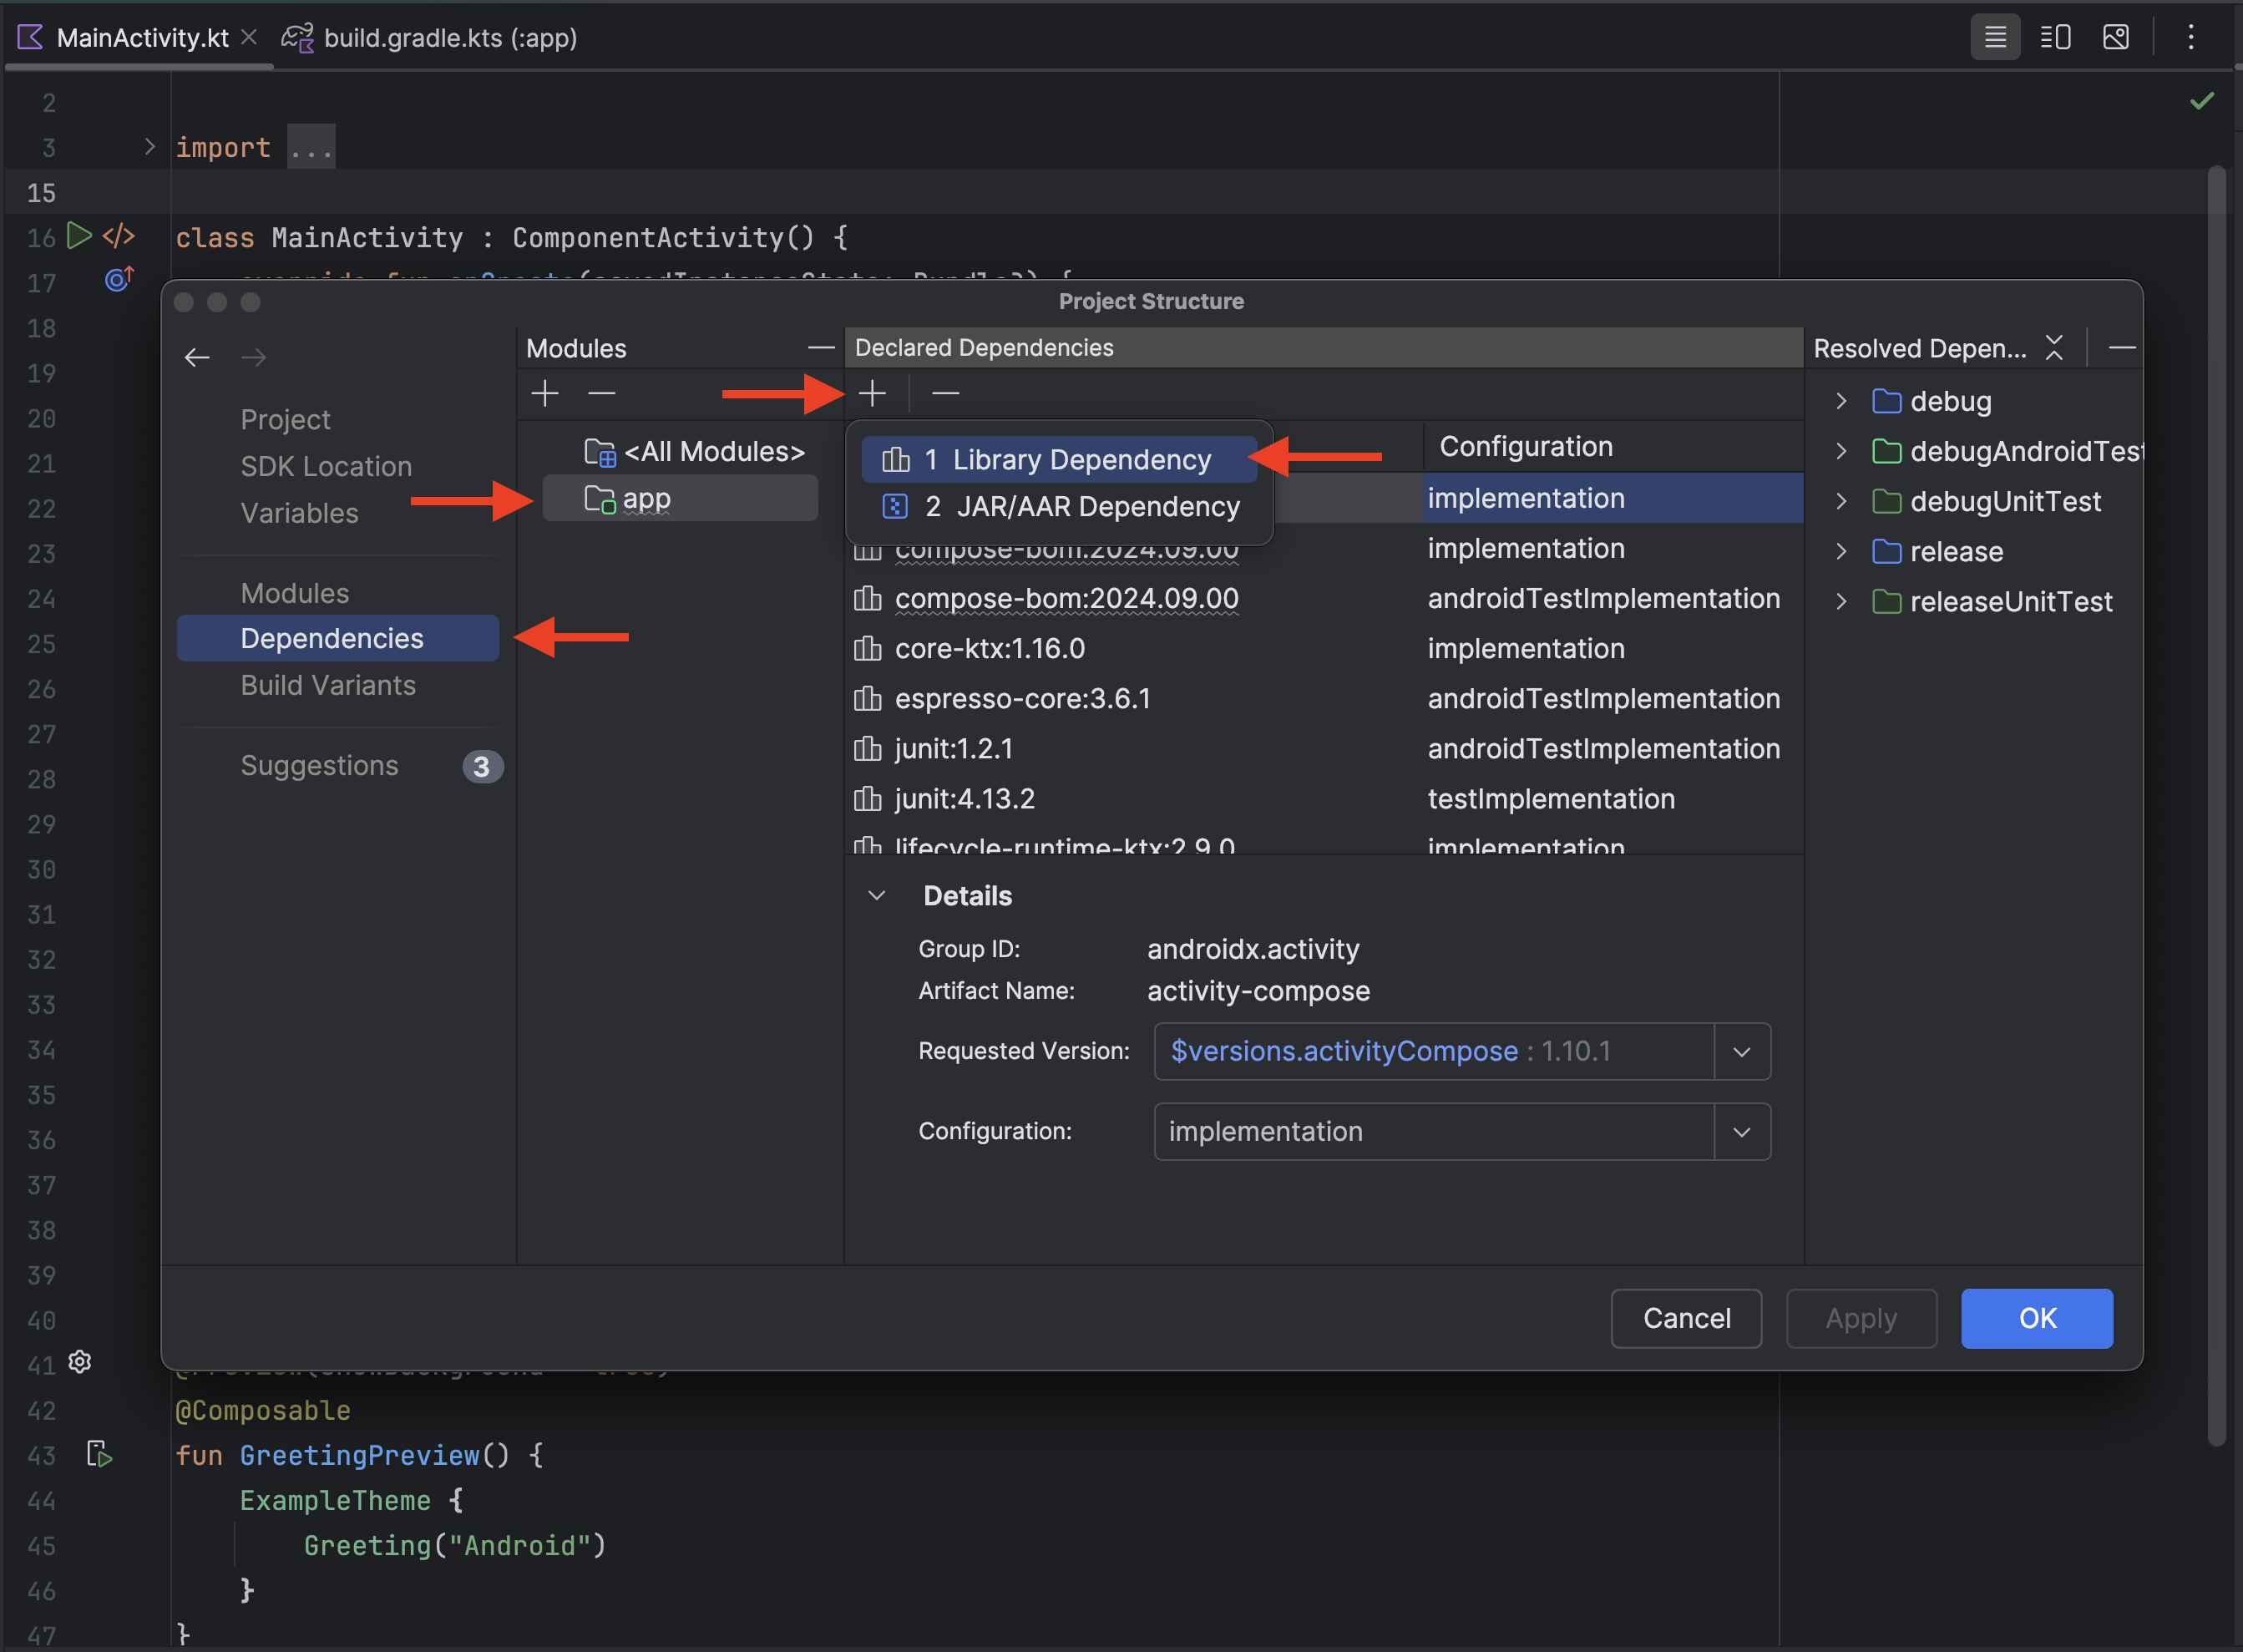2243x1652 pixels.
Task: Click the remove declared dependency minus icon
Action: [x=945, y=393]
